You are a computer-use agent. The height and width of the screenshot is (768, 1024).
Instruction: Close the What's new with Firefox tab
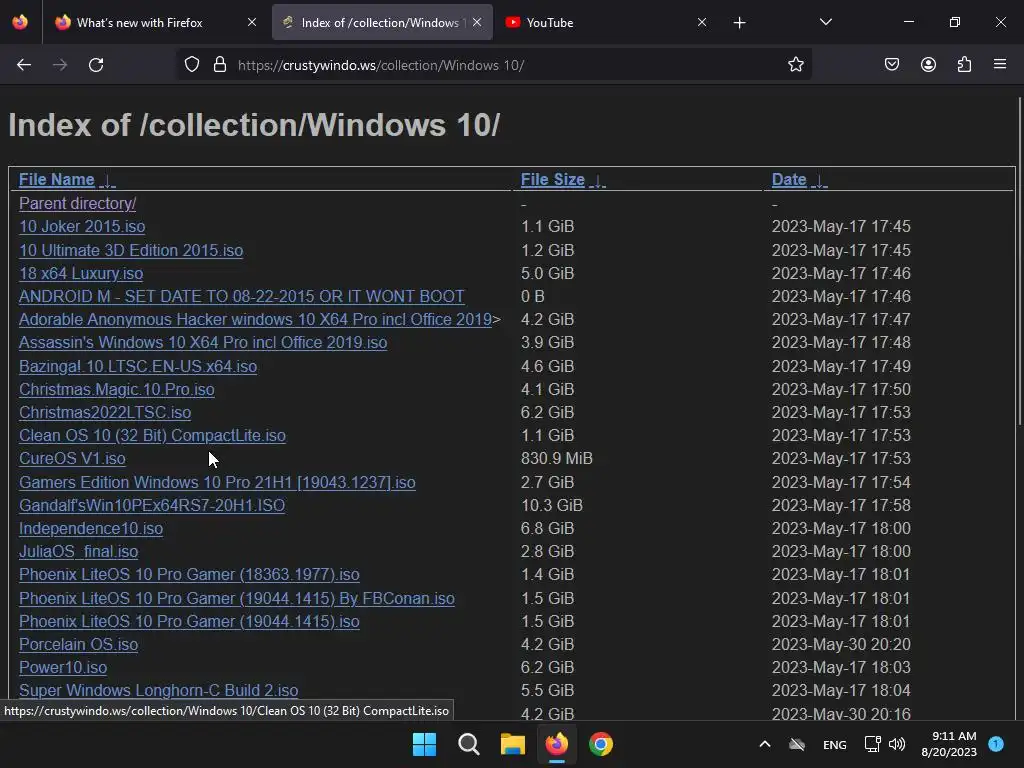click(252, 22)
